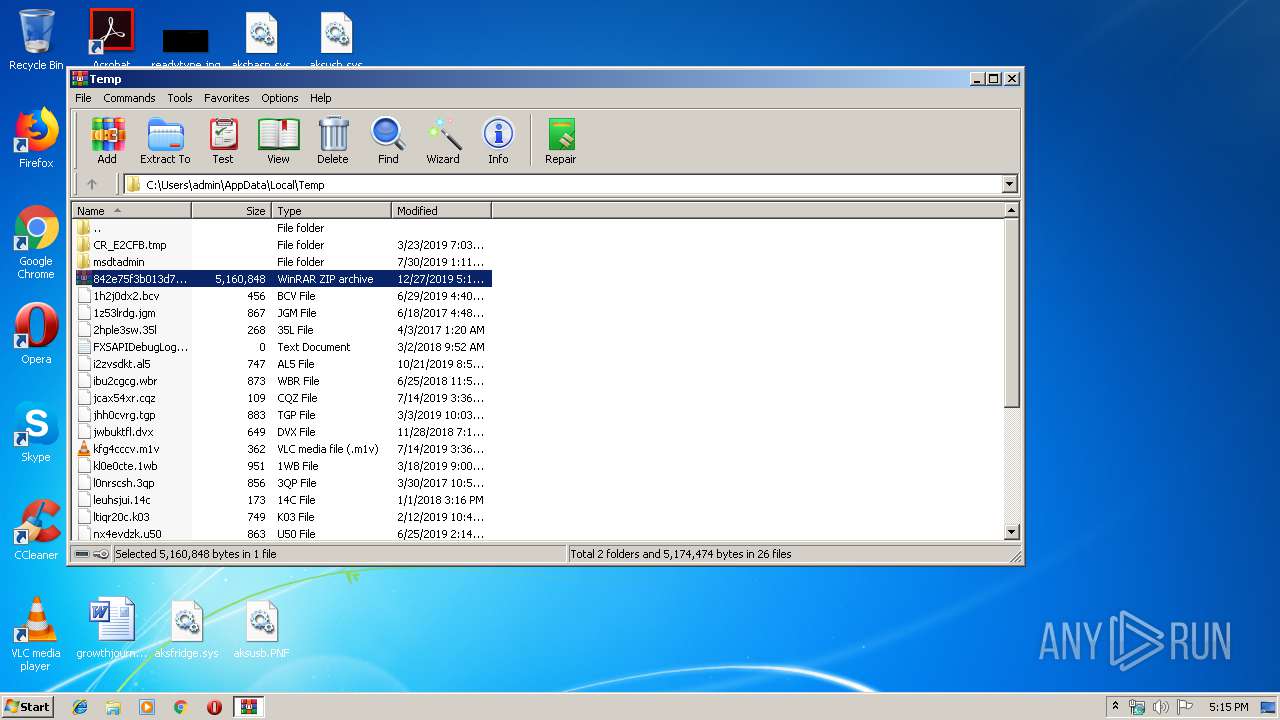Click the Test archive icon
The image size is (1280, 720).
click(x=223, y=140)
